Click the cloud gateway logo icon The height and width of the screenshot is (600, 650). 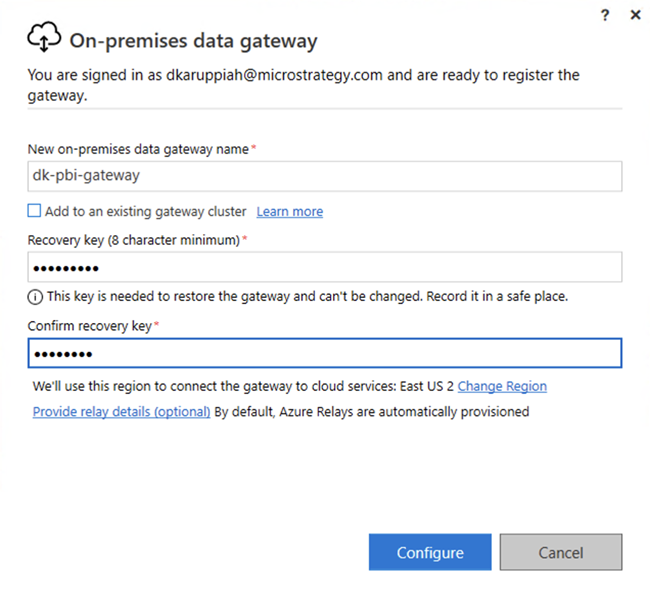coord(44,39)
